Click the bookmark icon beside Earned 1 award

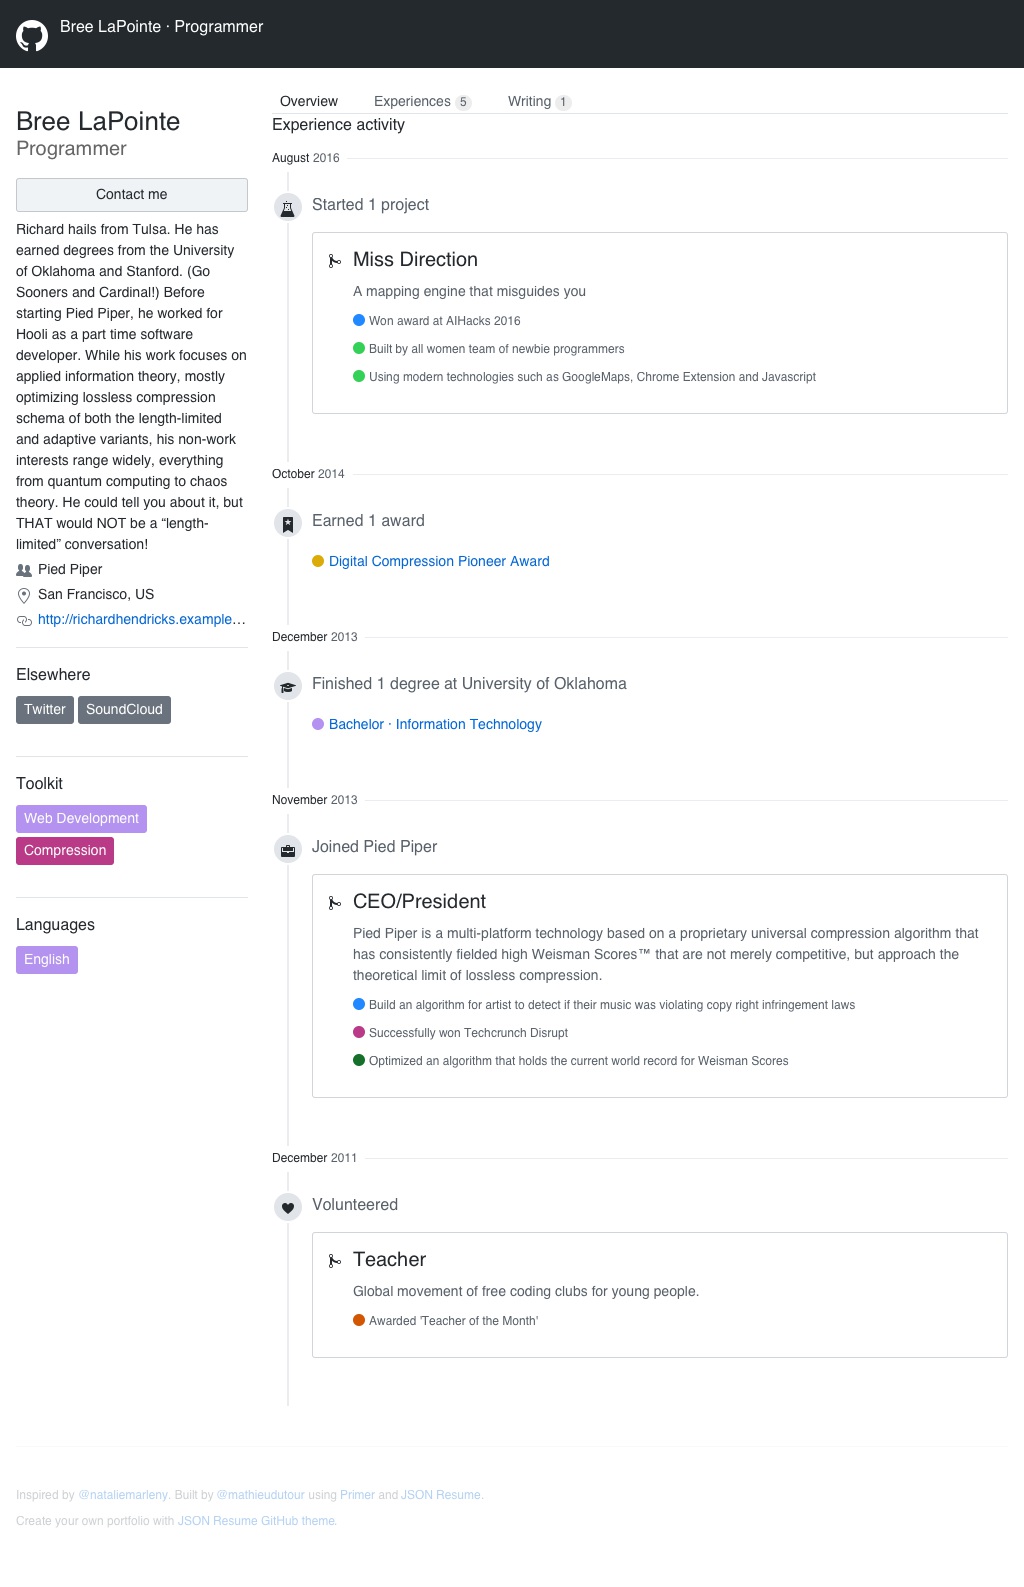pyautogui.click(x=288, y=523)
